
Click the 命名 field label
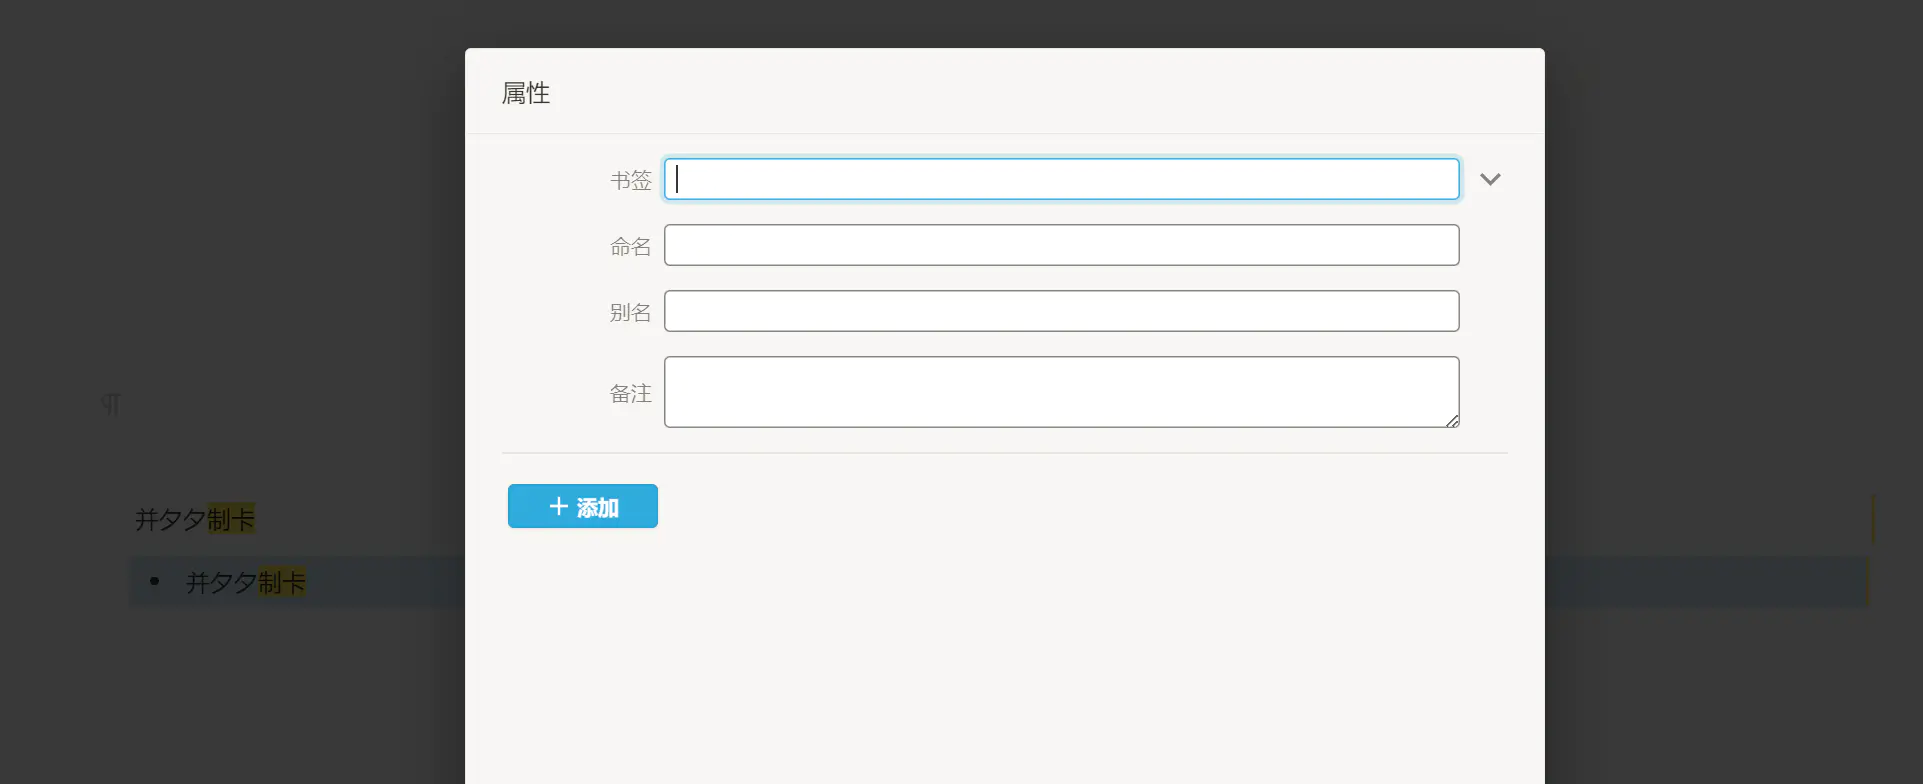[630, 246]
